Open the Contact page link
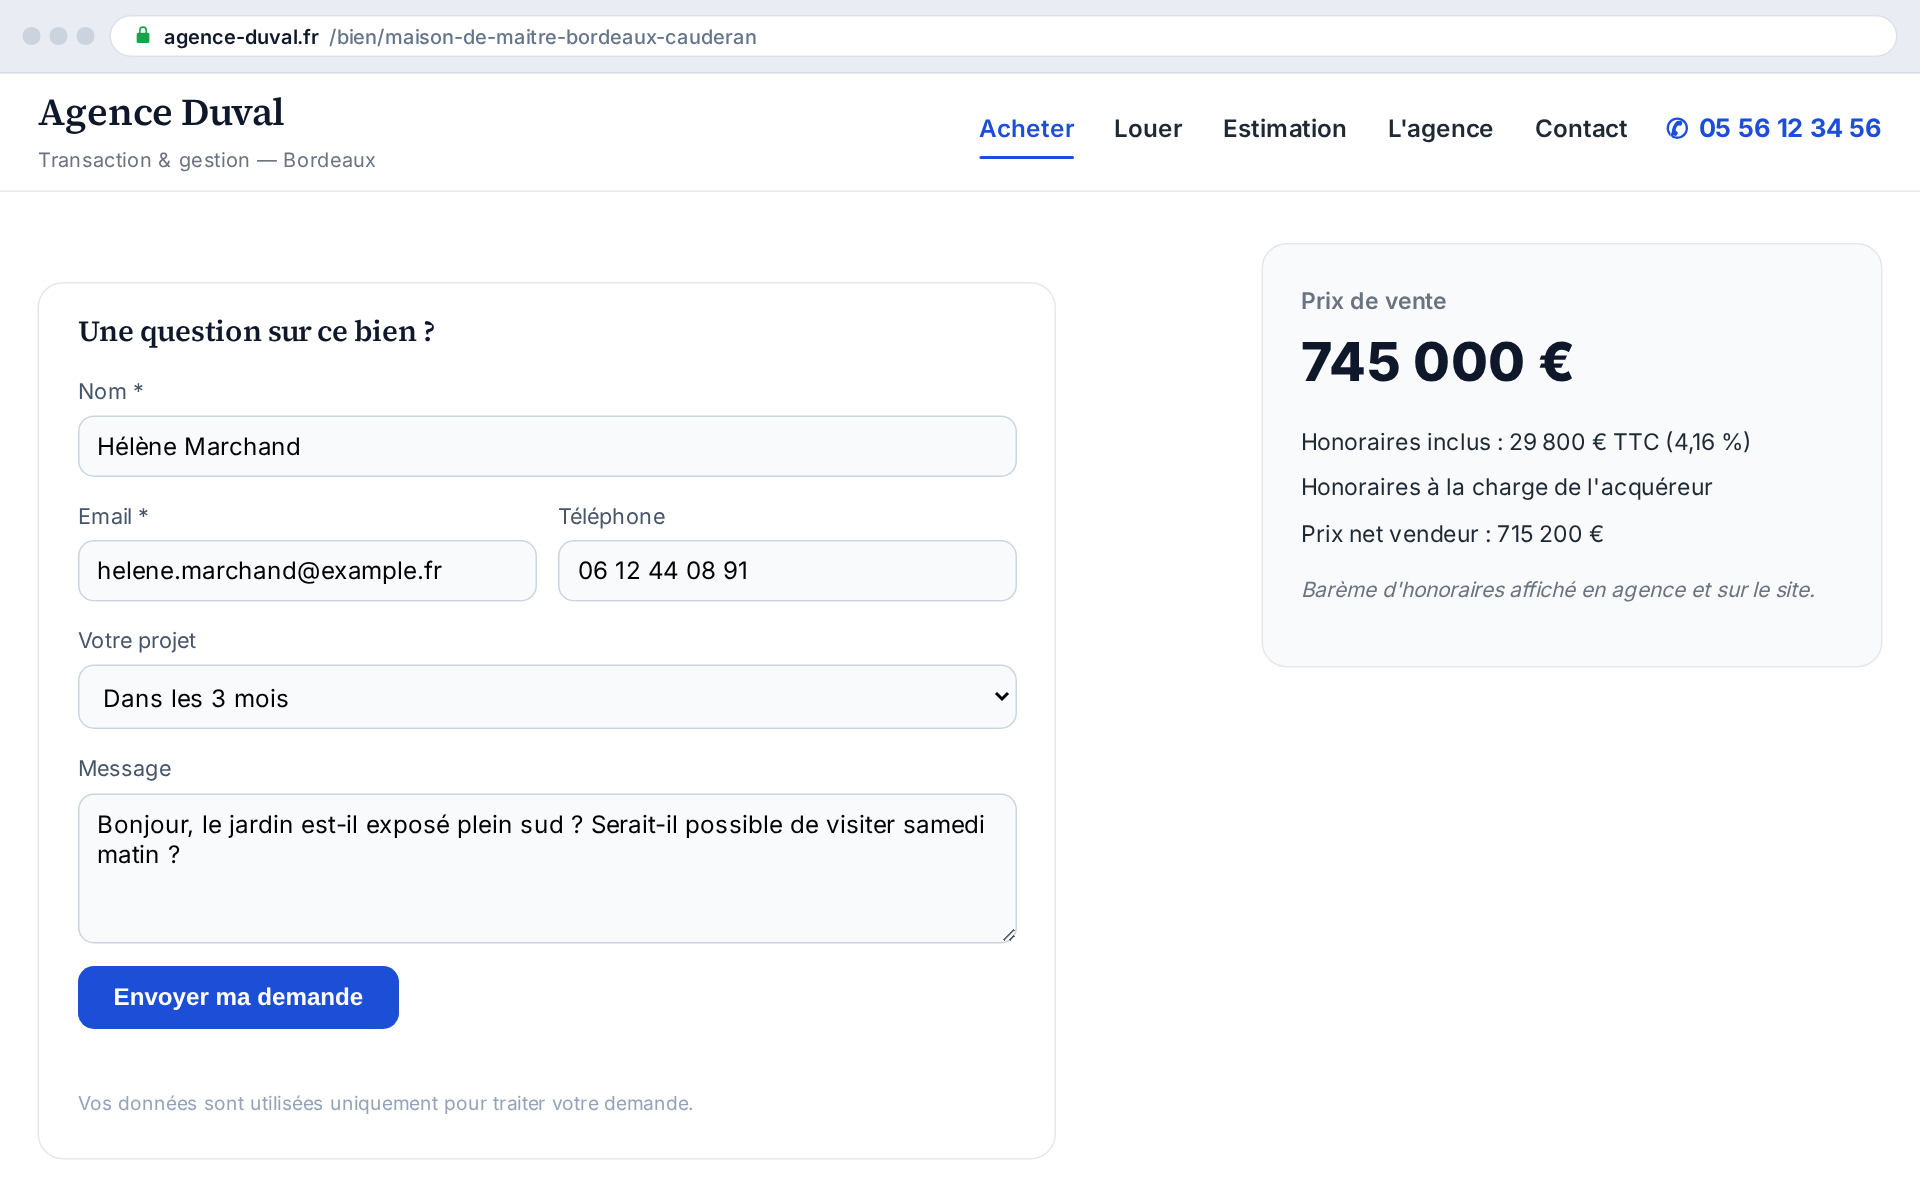 [1580, 128]
